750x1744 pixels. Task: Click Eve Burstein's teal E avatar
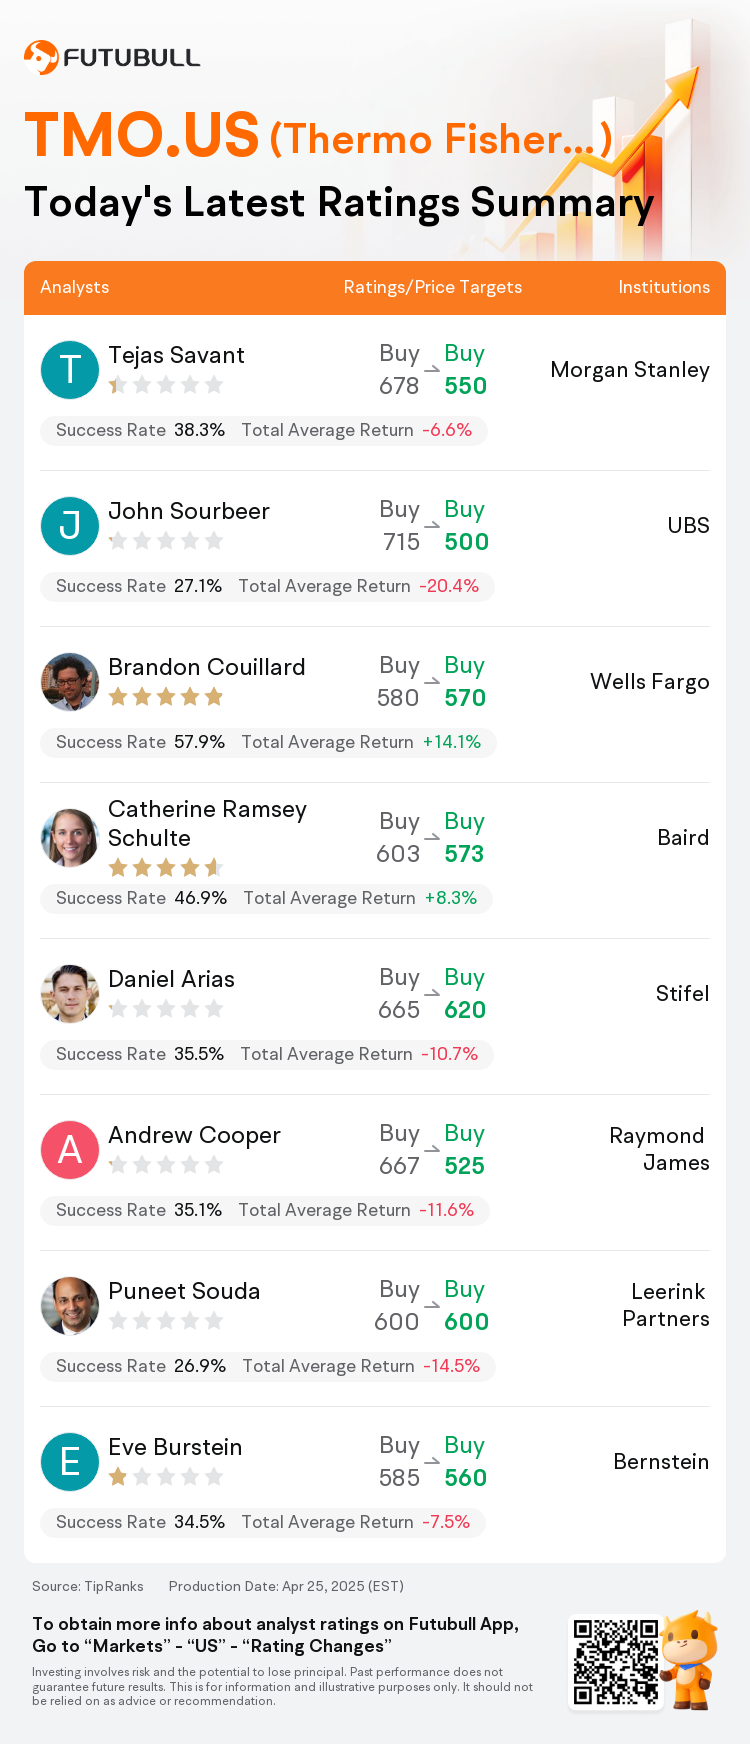point(70,1461)
